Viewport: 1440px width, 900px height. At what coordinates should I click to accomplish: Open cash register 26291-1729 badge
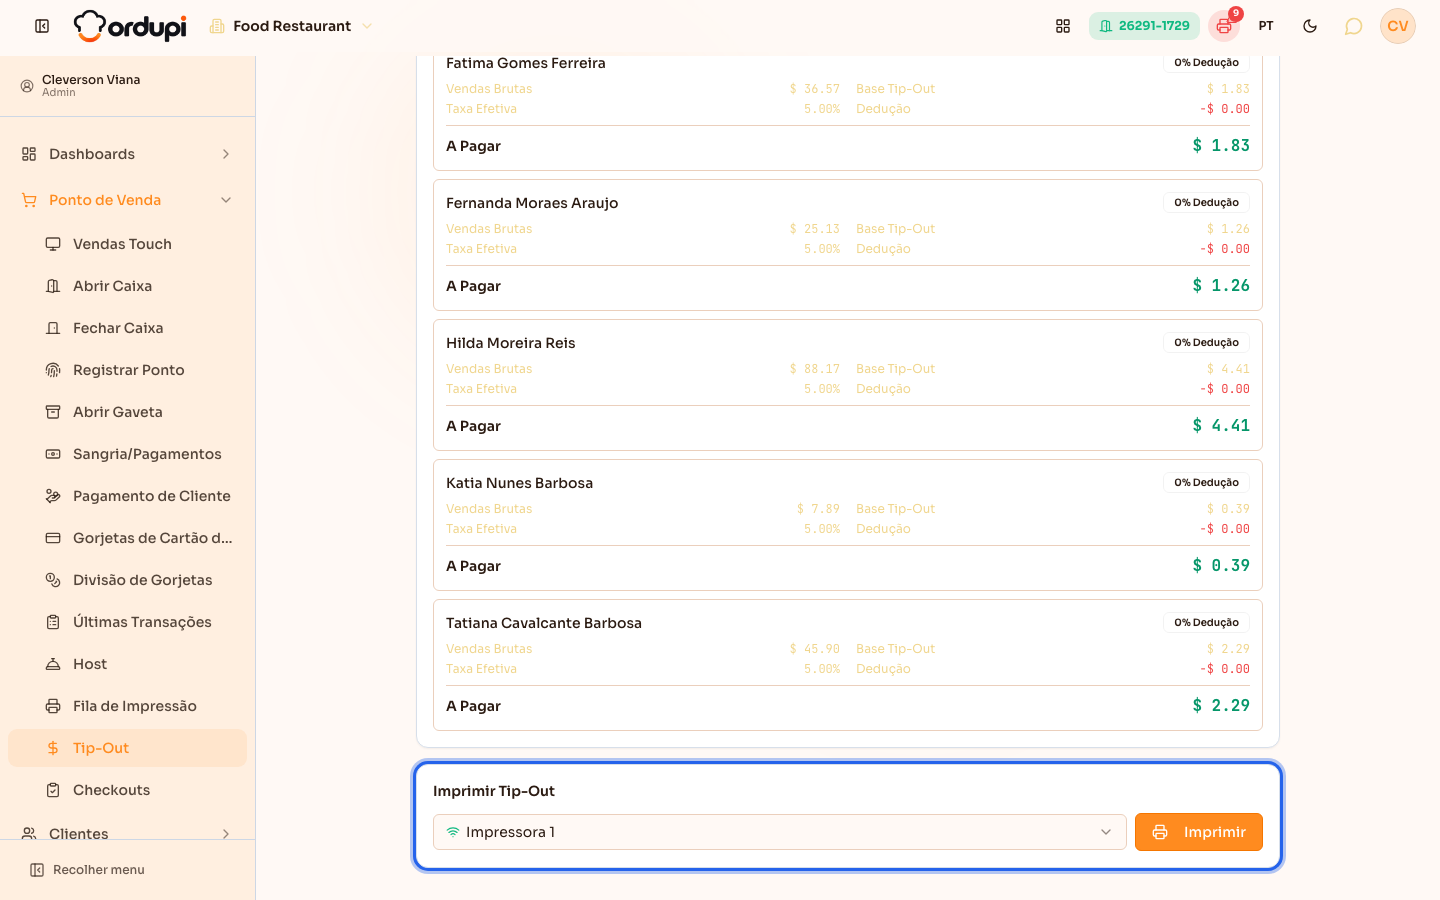(x=1144, y=26)
